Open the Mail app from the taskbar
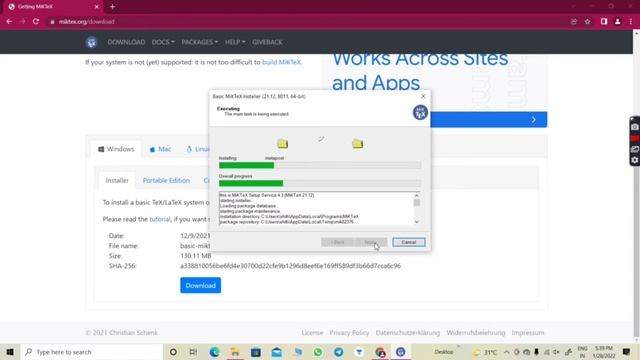640x360 pixels. tap(277, 352)
